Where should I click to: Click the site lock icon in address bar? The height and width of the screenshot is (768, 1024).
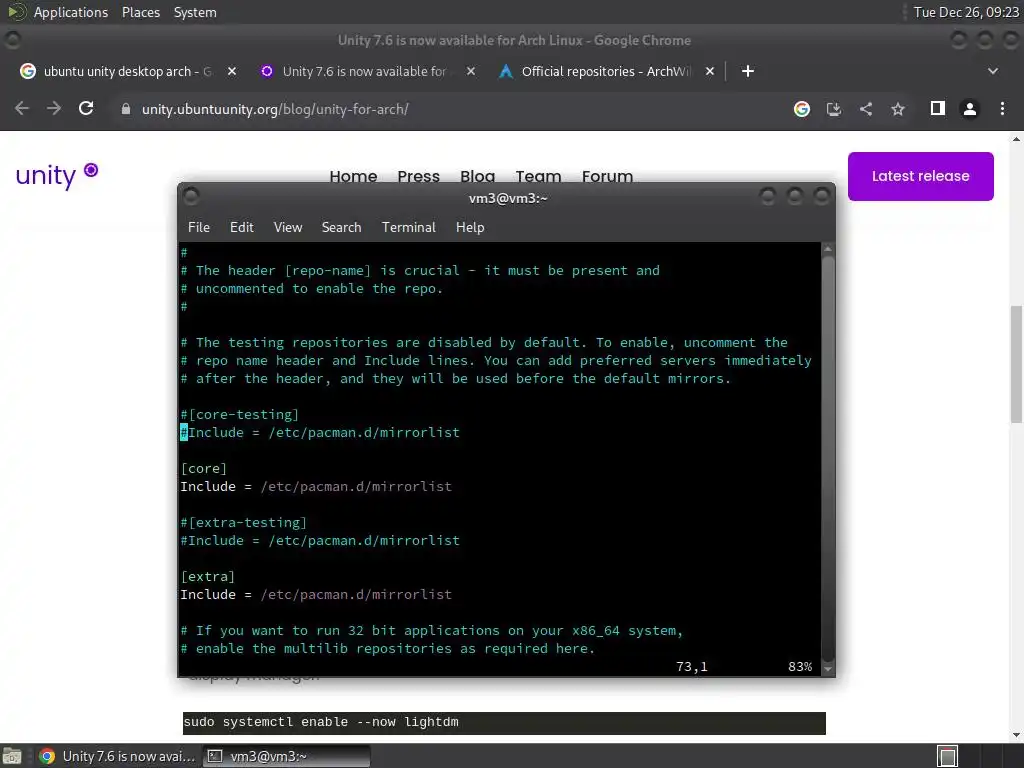tap(126, 109)
